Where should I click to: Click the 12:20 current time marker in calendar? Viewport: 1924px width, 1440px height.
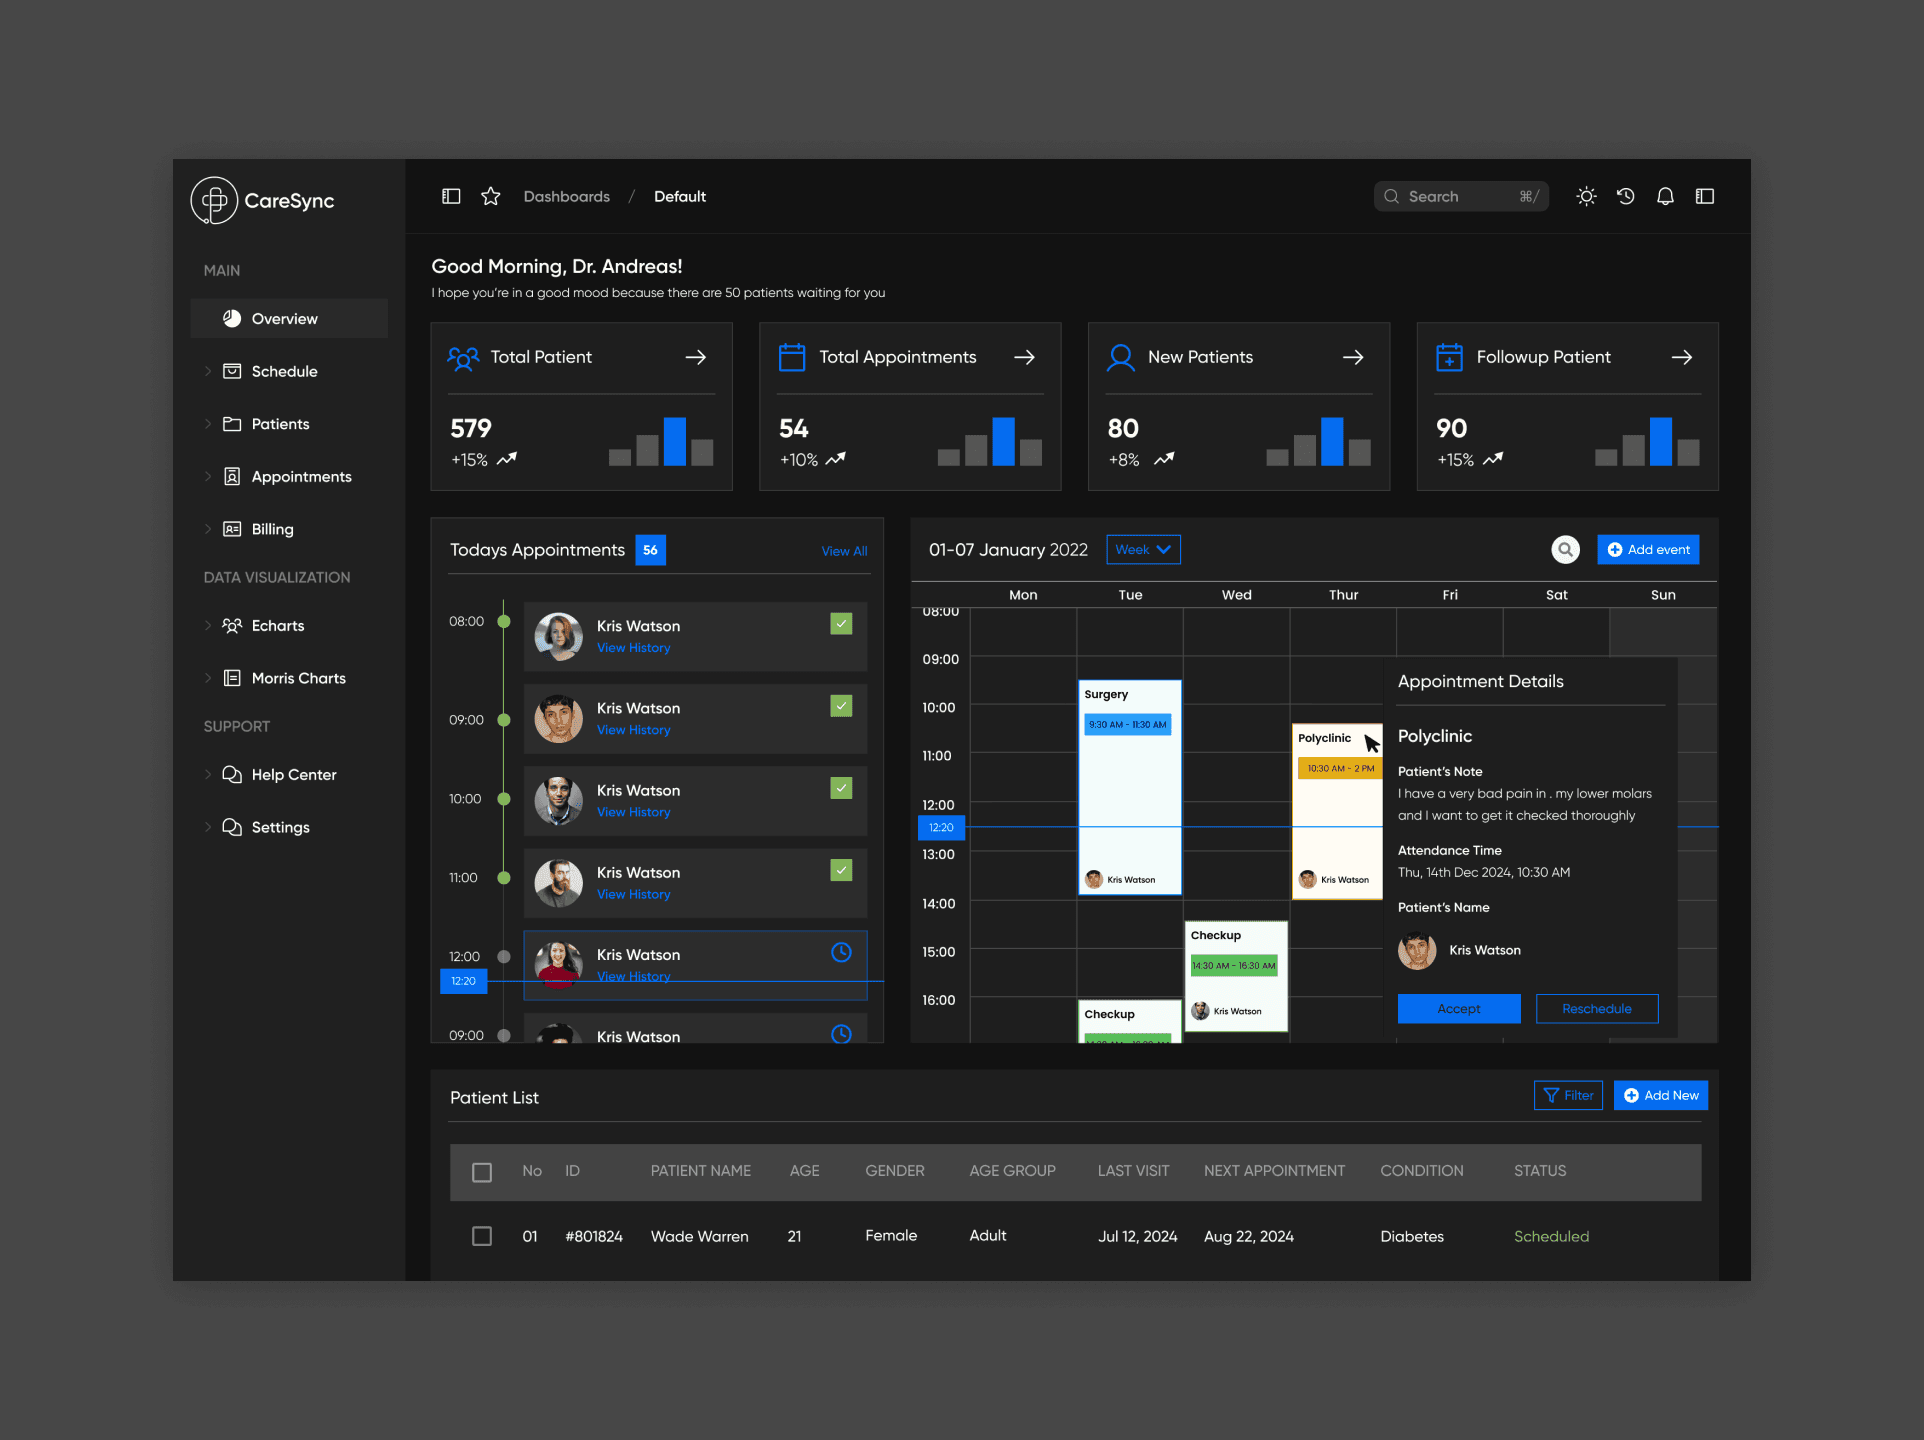(x=941, y=827)
